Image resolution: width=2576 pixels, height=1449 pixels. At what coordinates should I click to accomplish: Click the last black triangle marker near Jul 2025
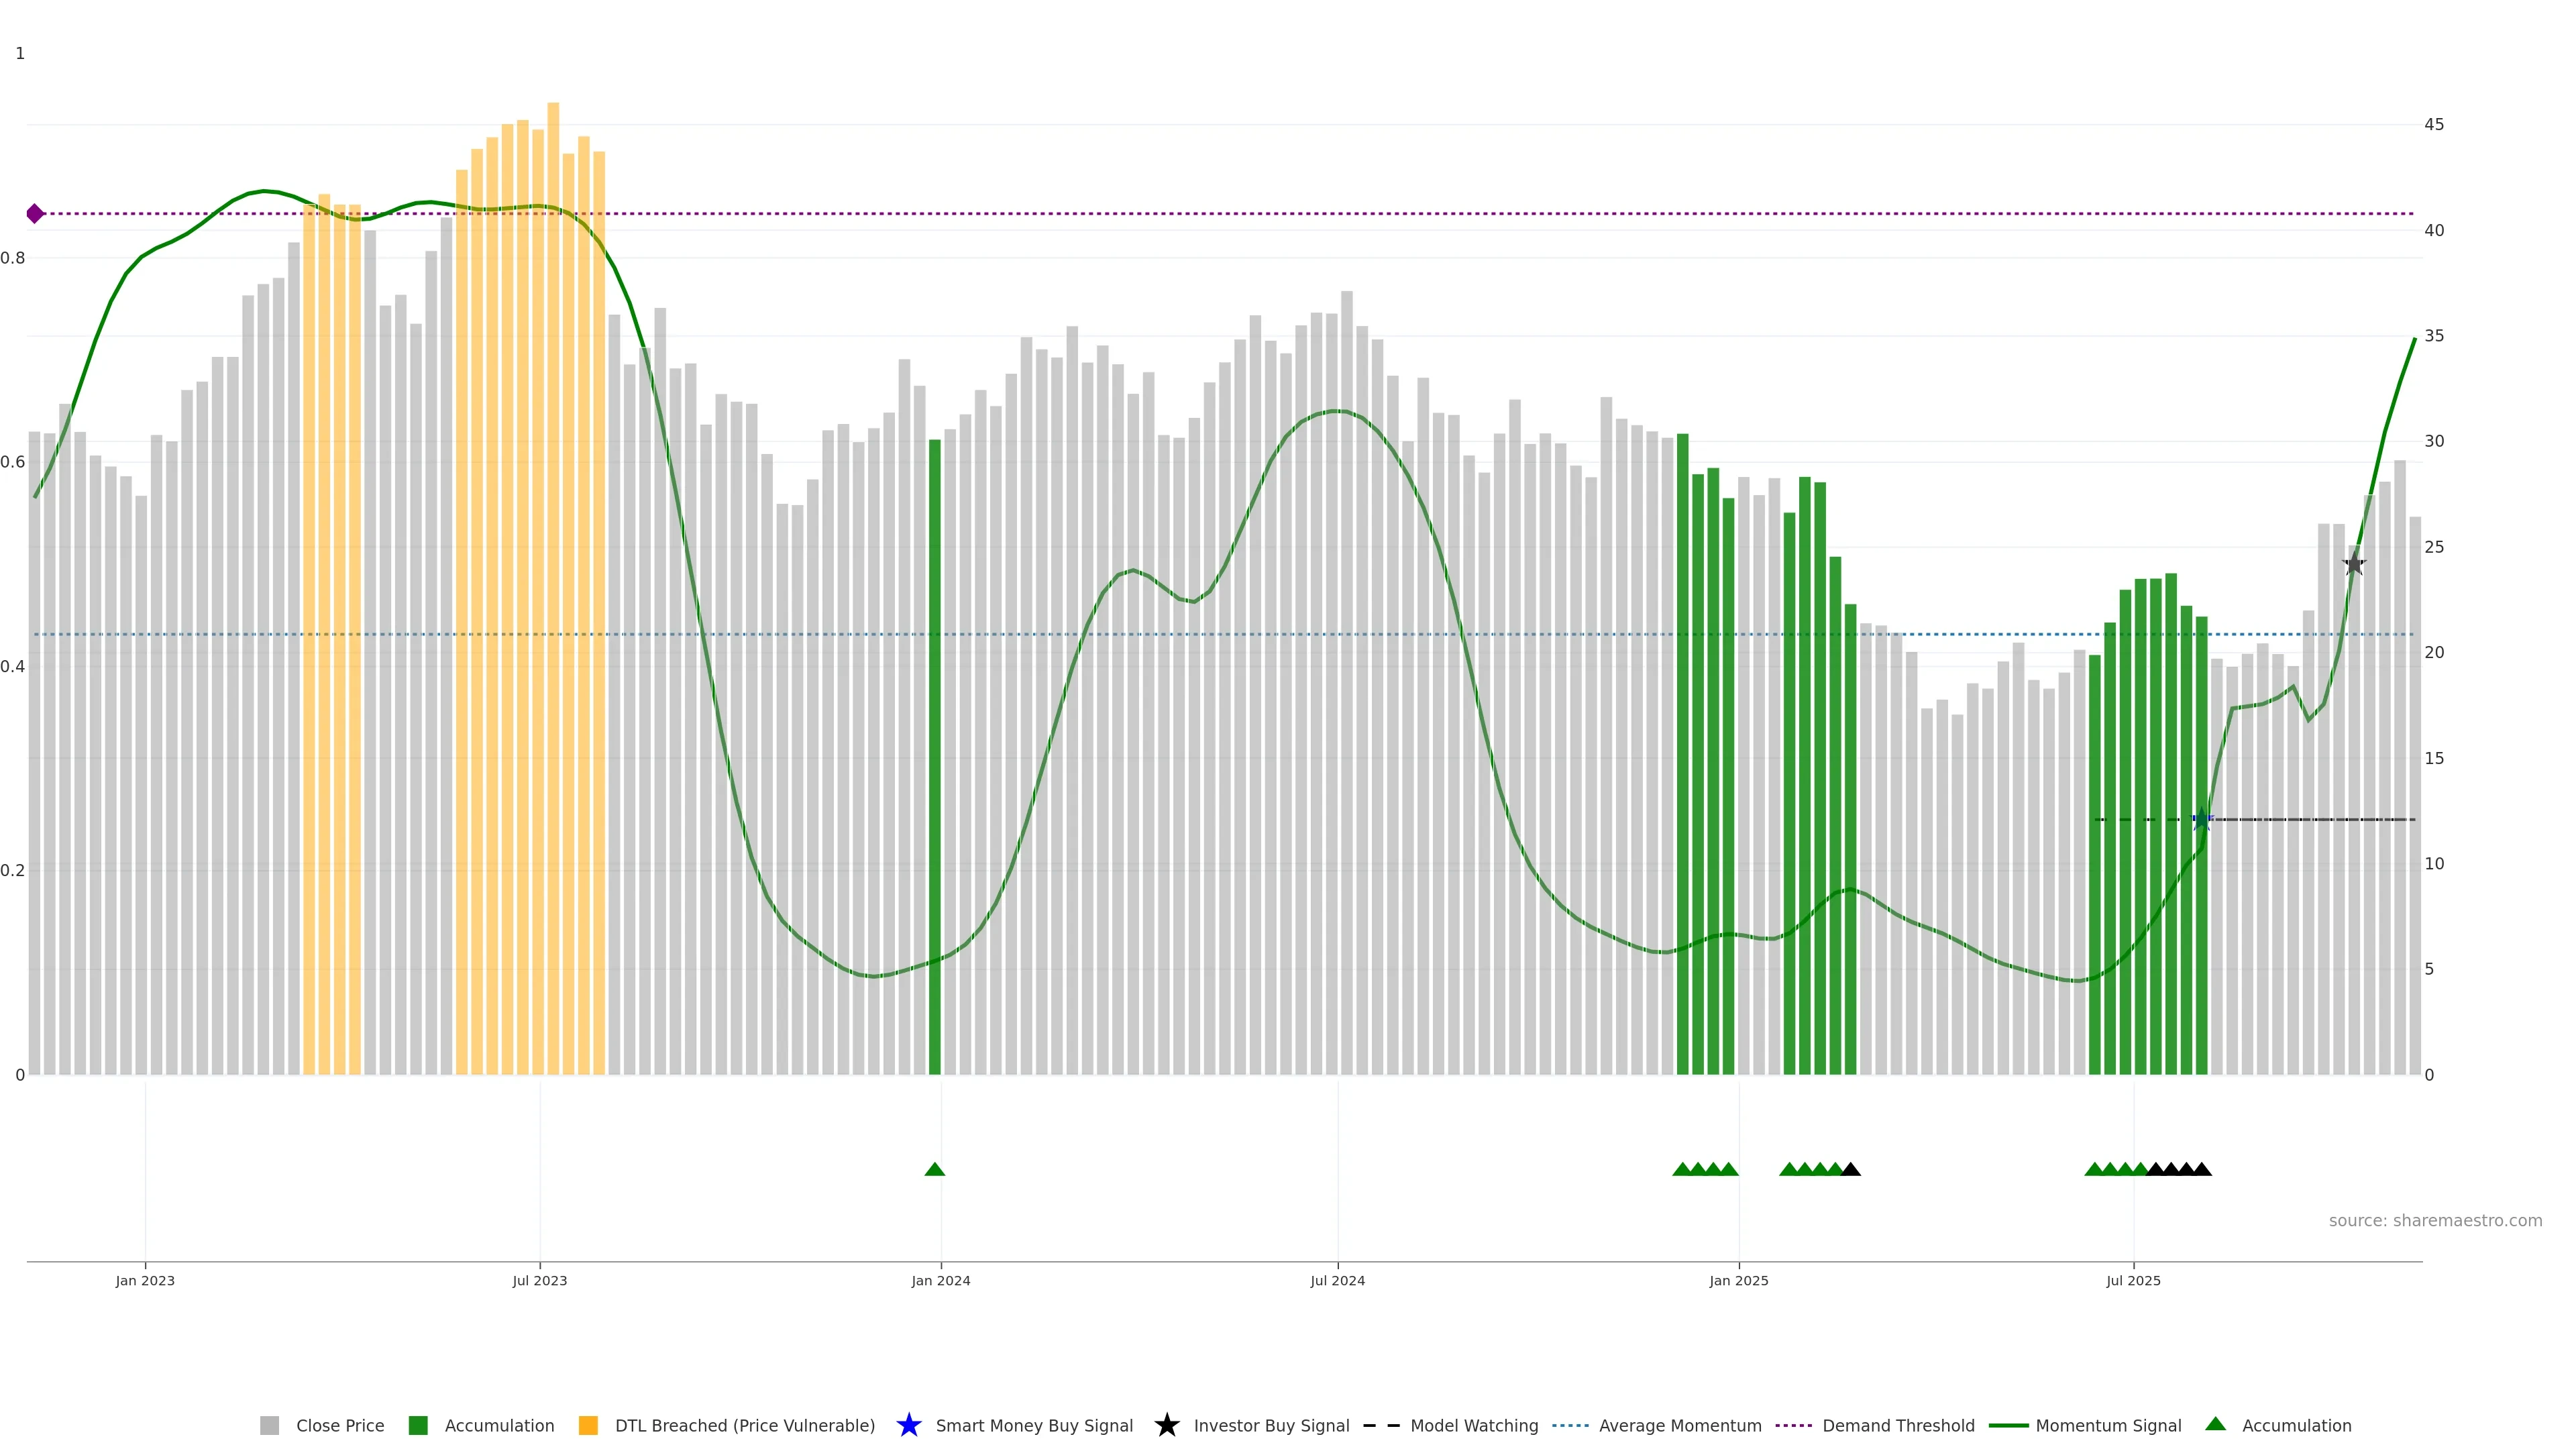(2201, 1169)
